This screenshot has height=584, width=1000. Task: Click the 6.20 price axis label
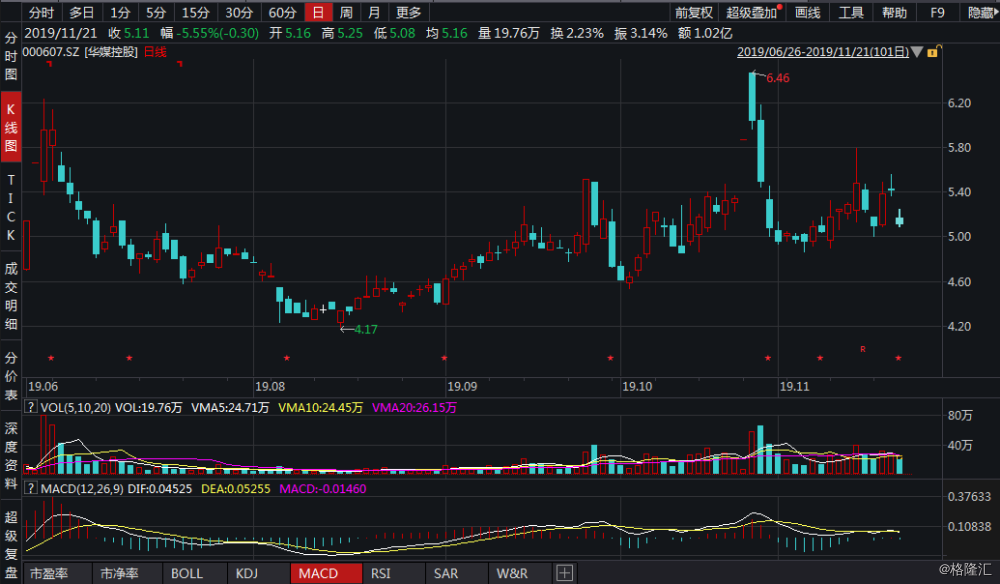[x=959, y=103]
